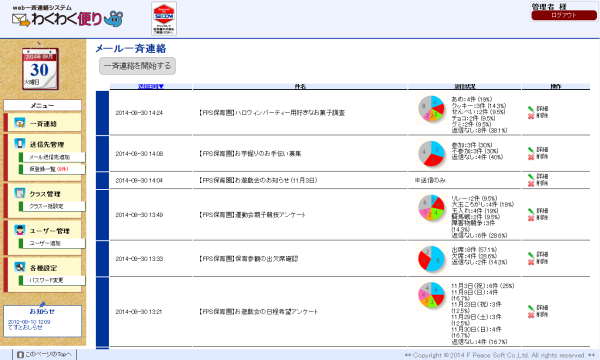Delete the お芋掘りのお手伝い募集 row
The image size is (600, 360).
538,157
